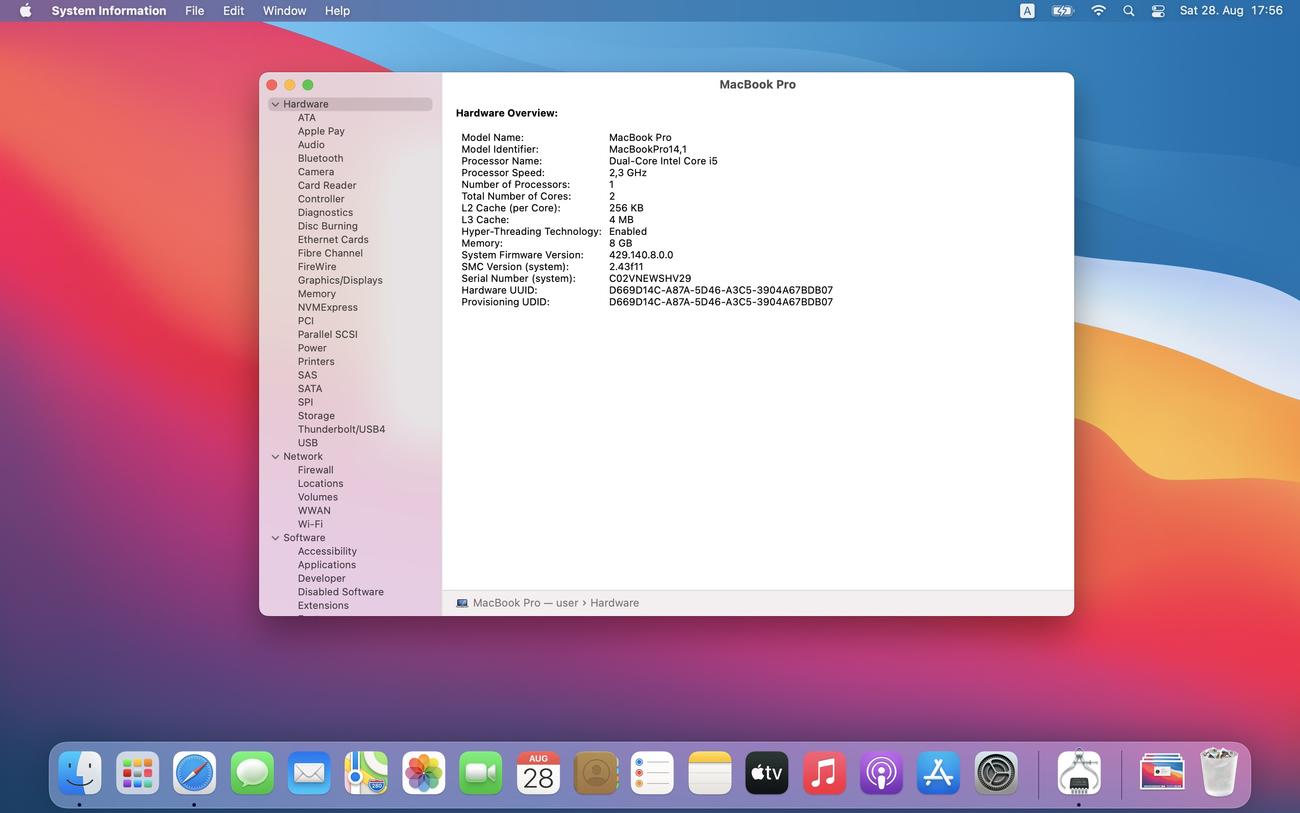The image size is (1300, 813).
Task: Select Power in the sidebar
Action: (312, 348)
